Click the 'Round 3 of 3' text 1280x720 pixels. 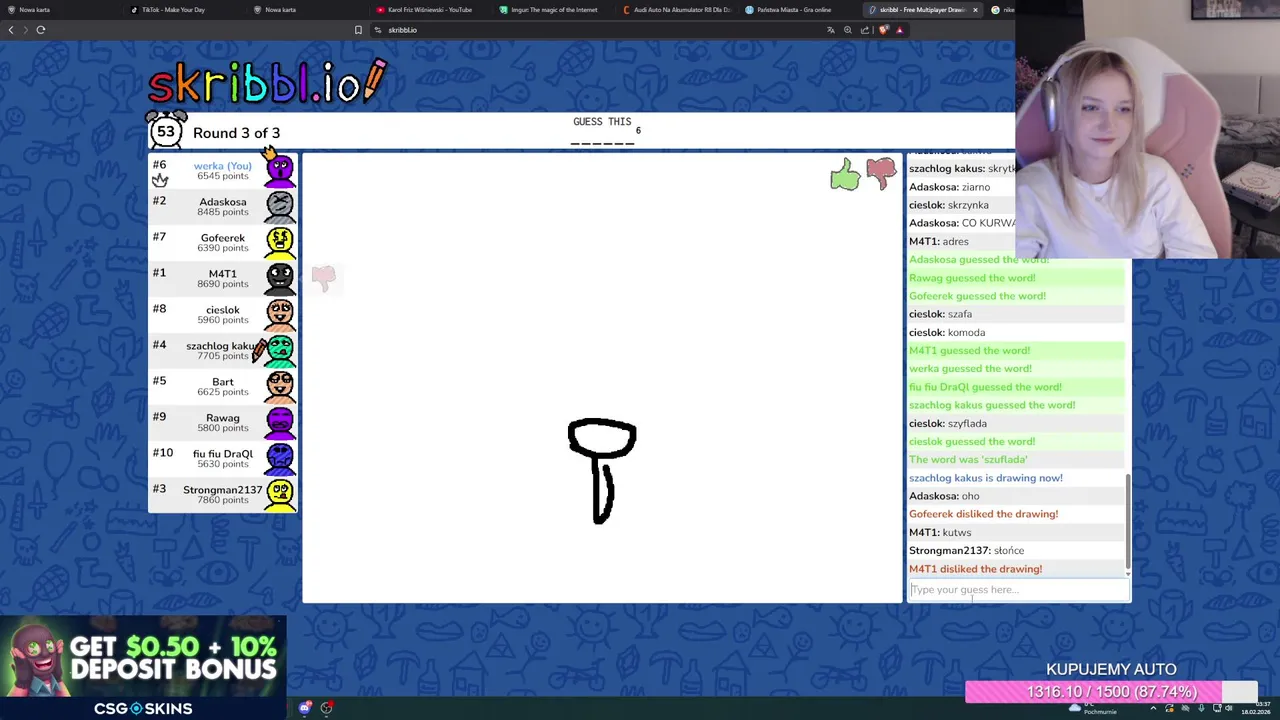click(x=236, y=133)
